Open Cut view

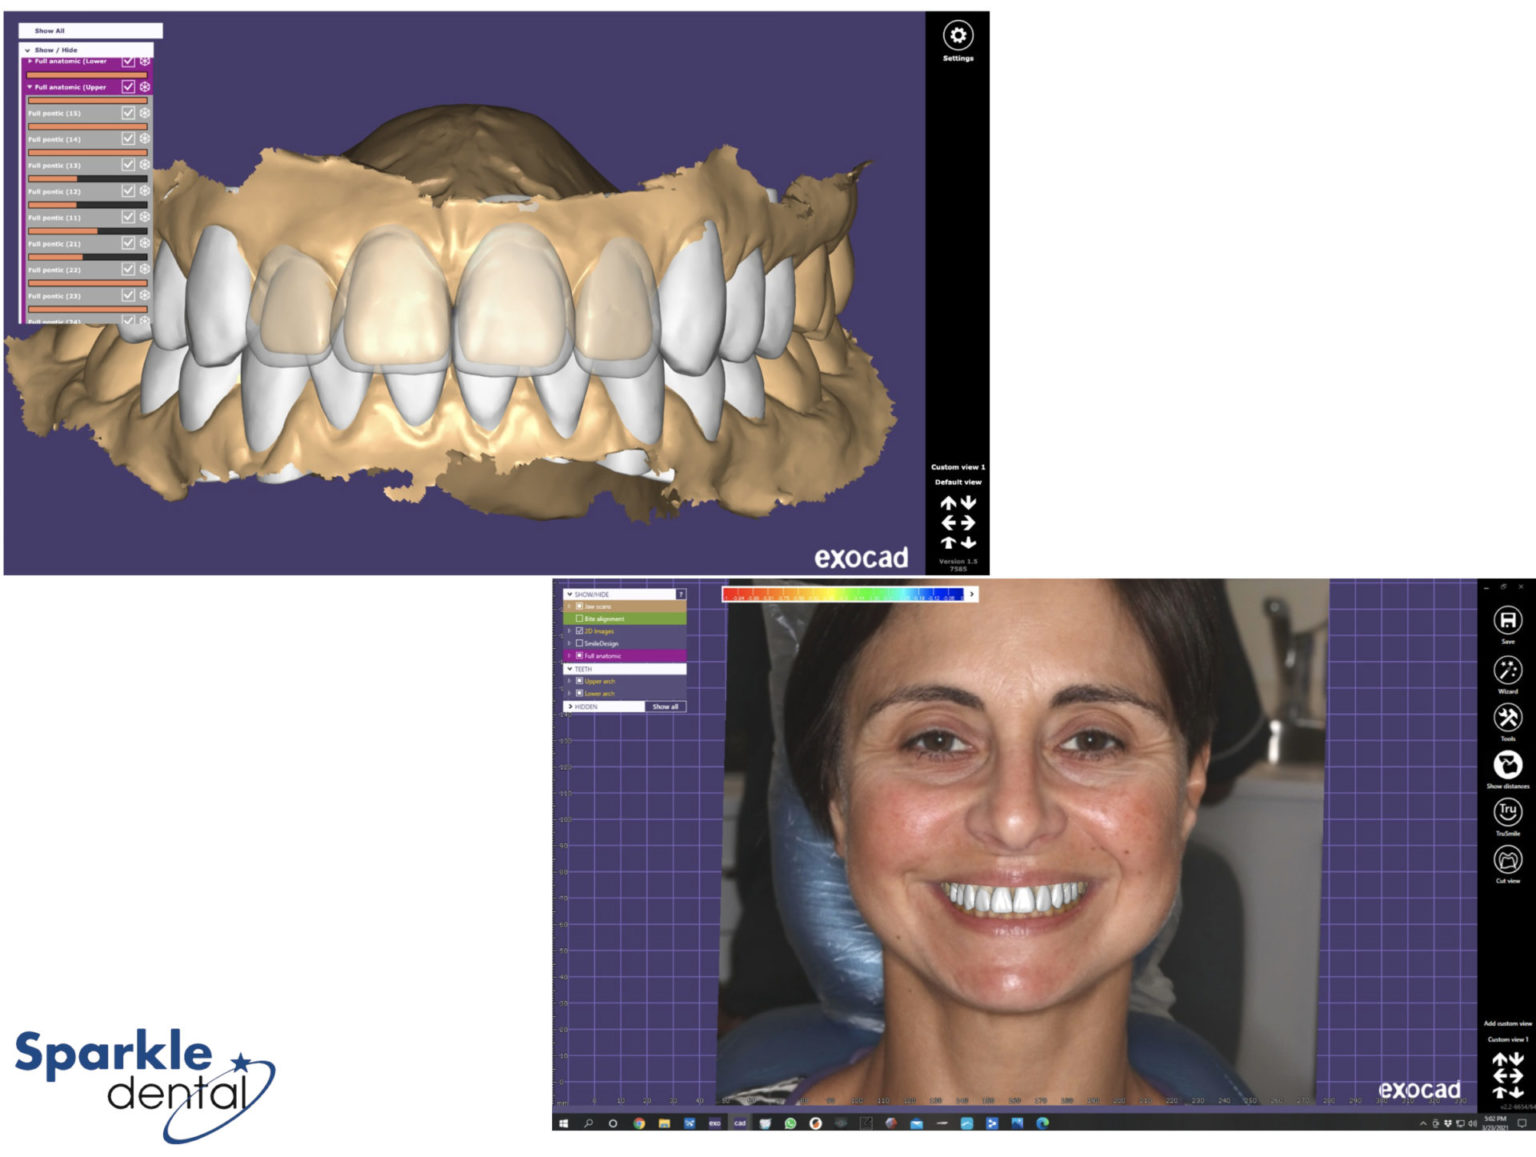(x=1507, y=859)
